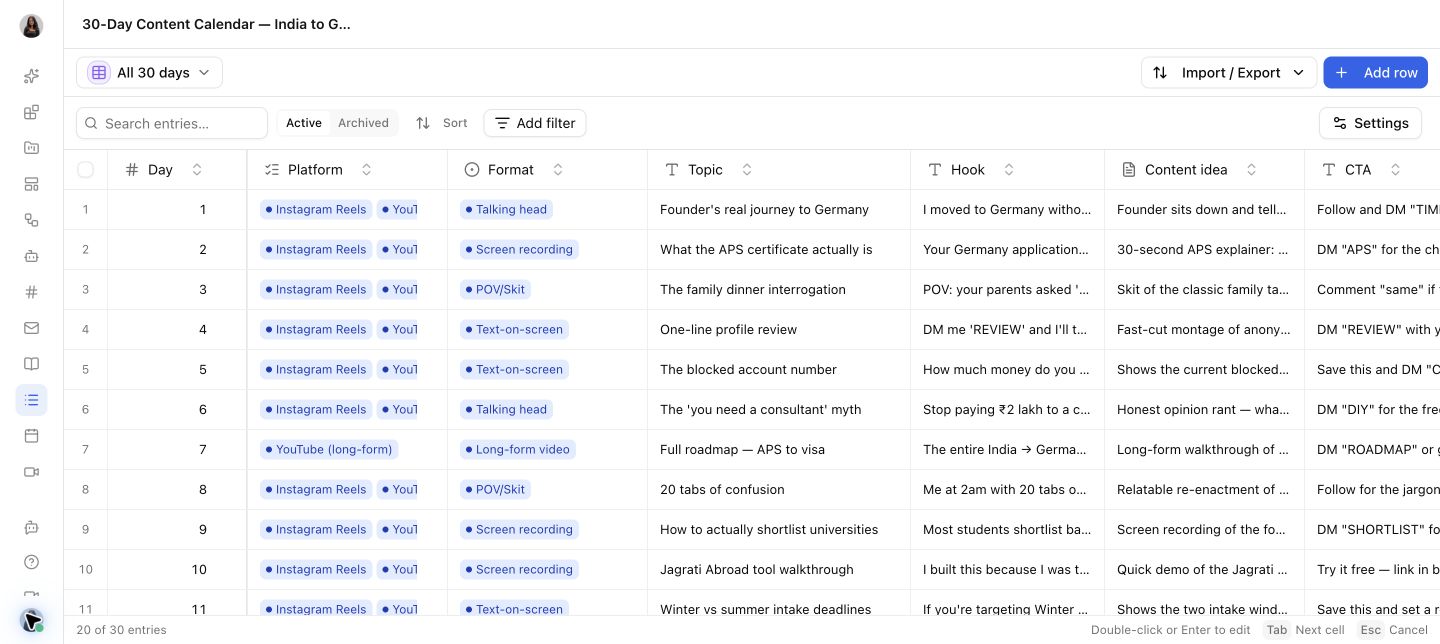Open the Import / Export dropdown
This screenshot has width=1440, height=644.
pyautogui.click(x=1228, y=72)
